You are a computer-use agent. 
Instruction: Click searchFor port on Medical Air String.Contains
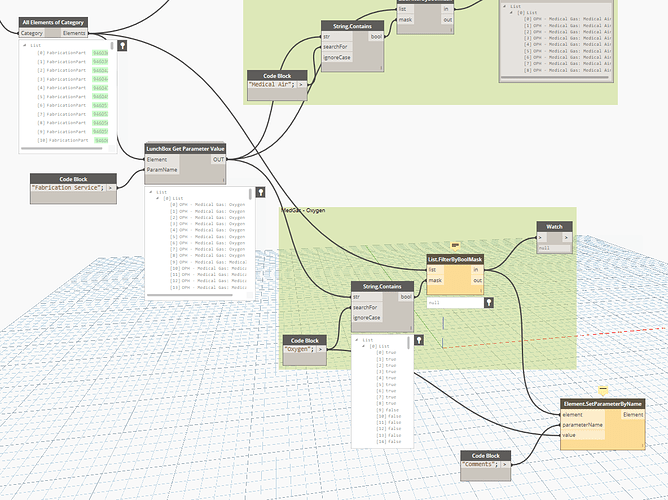[x=337, y=47]
